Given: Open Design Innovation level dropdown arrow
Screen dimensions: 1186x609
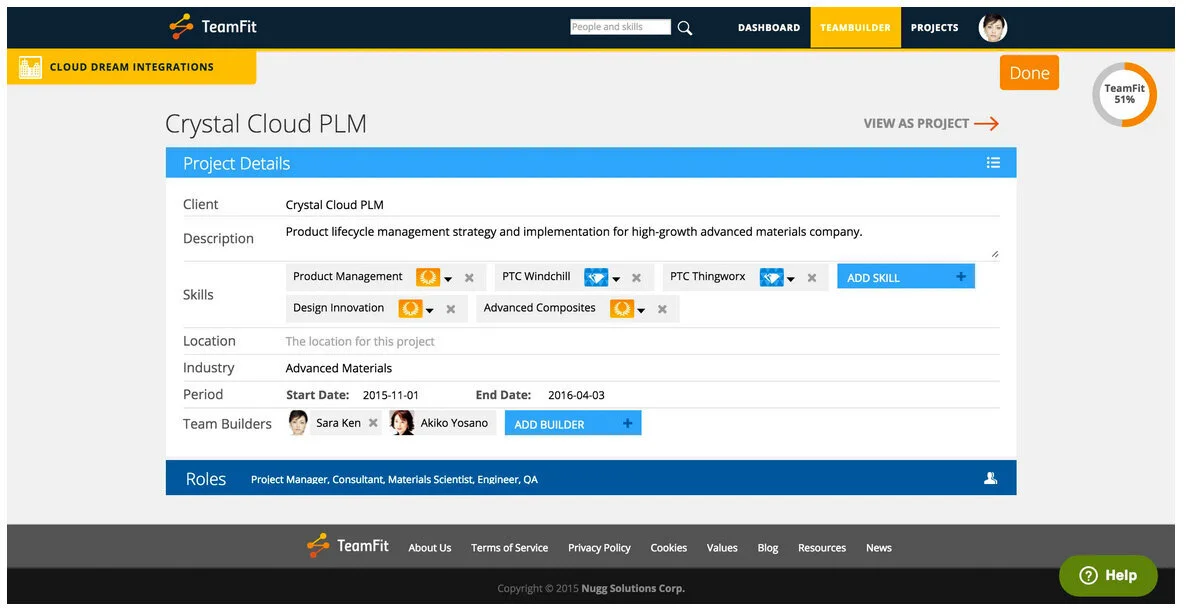Looking at the screenshot, I should coord(430,310).
